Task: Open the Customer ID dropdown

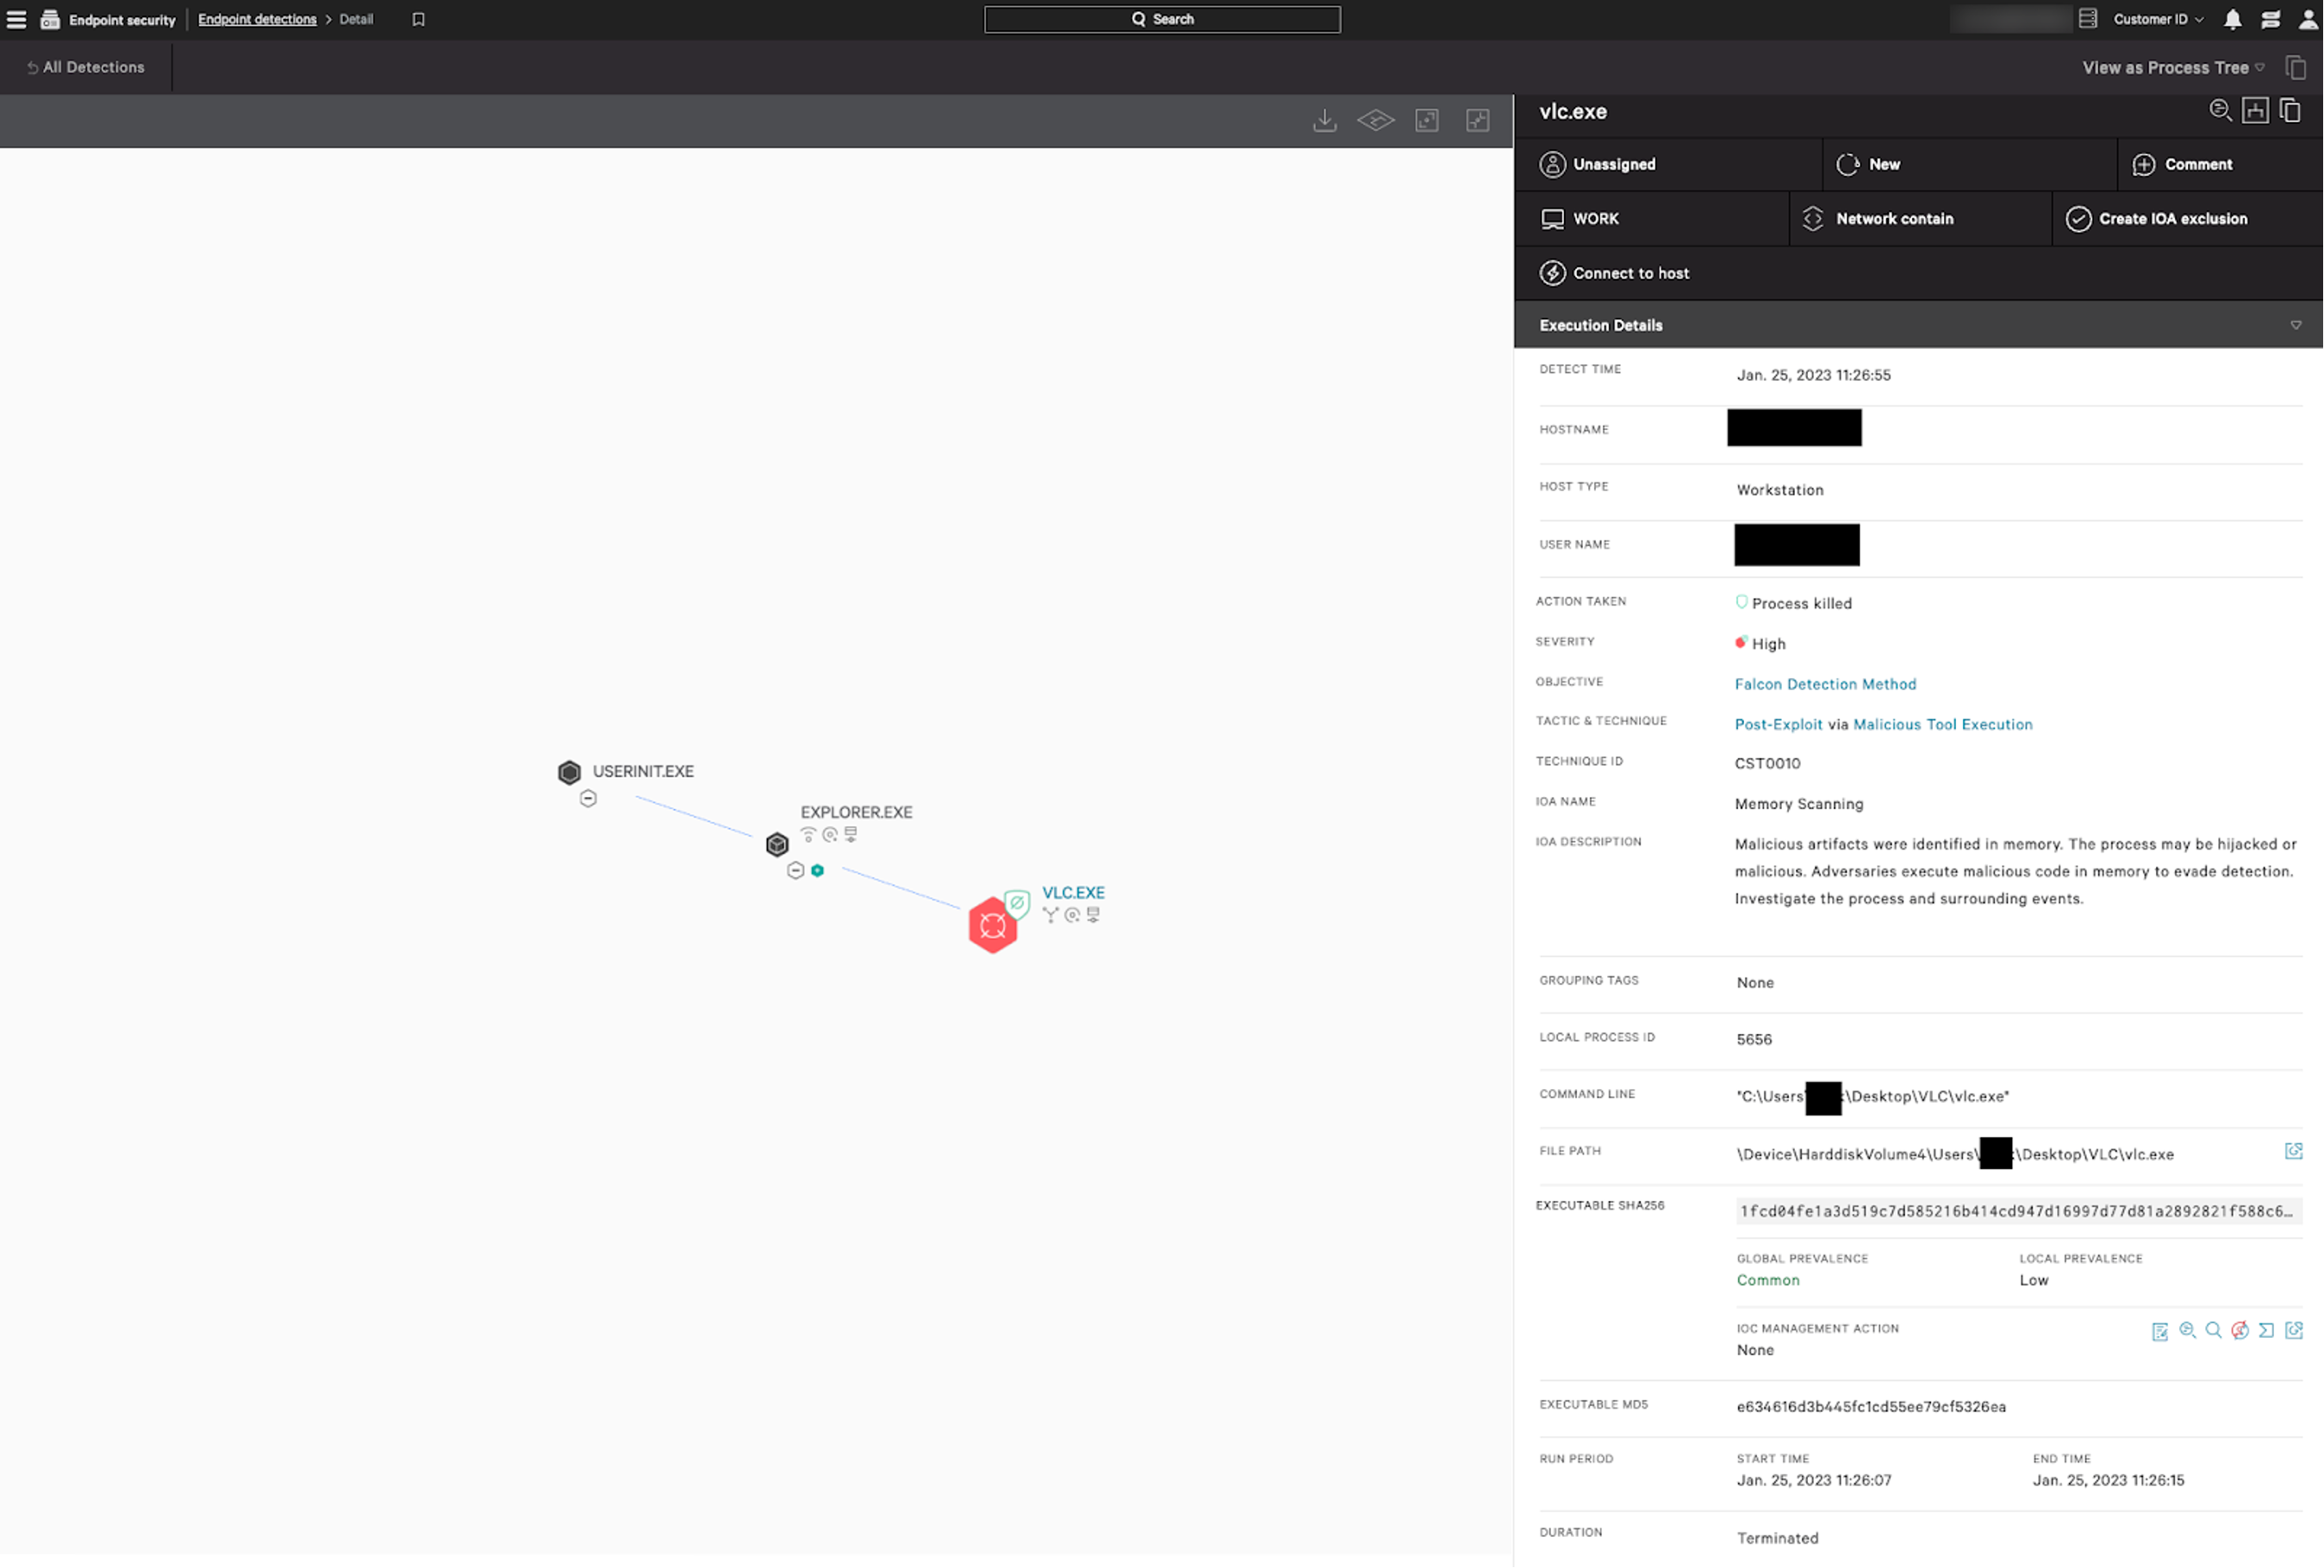Action: click(2158, 19)
